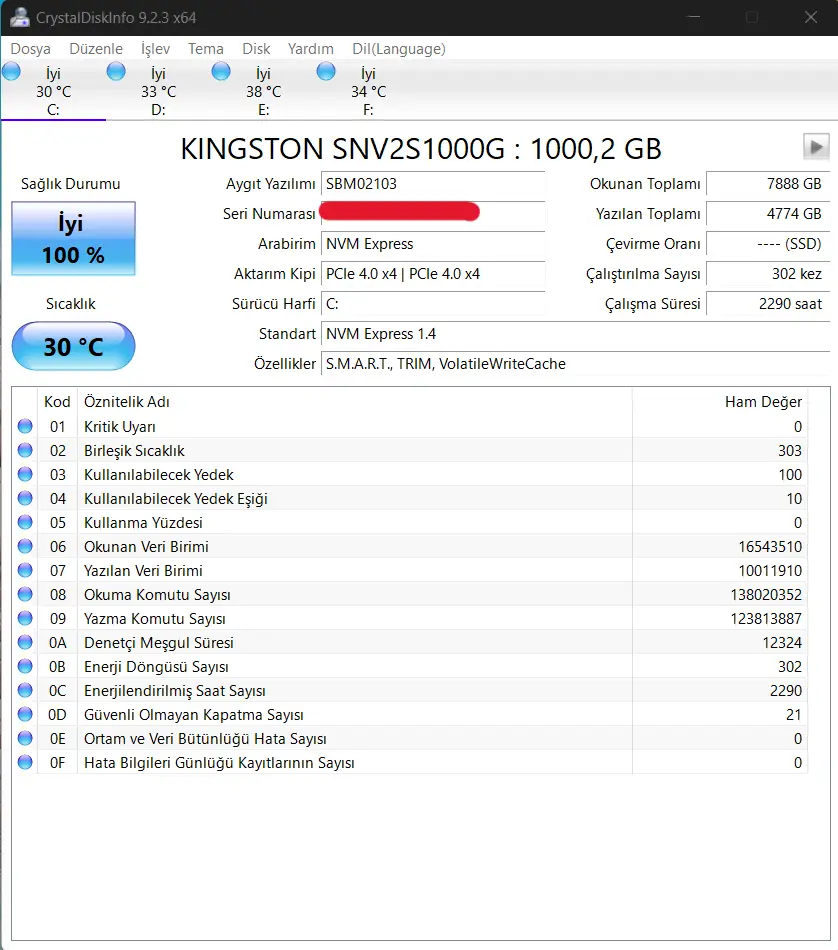This screenshot has height=950, width=838.
Task: Open the Disk menu
Action: pos(256,48)
